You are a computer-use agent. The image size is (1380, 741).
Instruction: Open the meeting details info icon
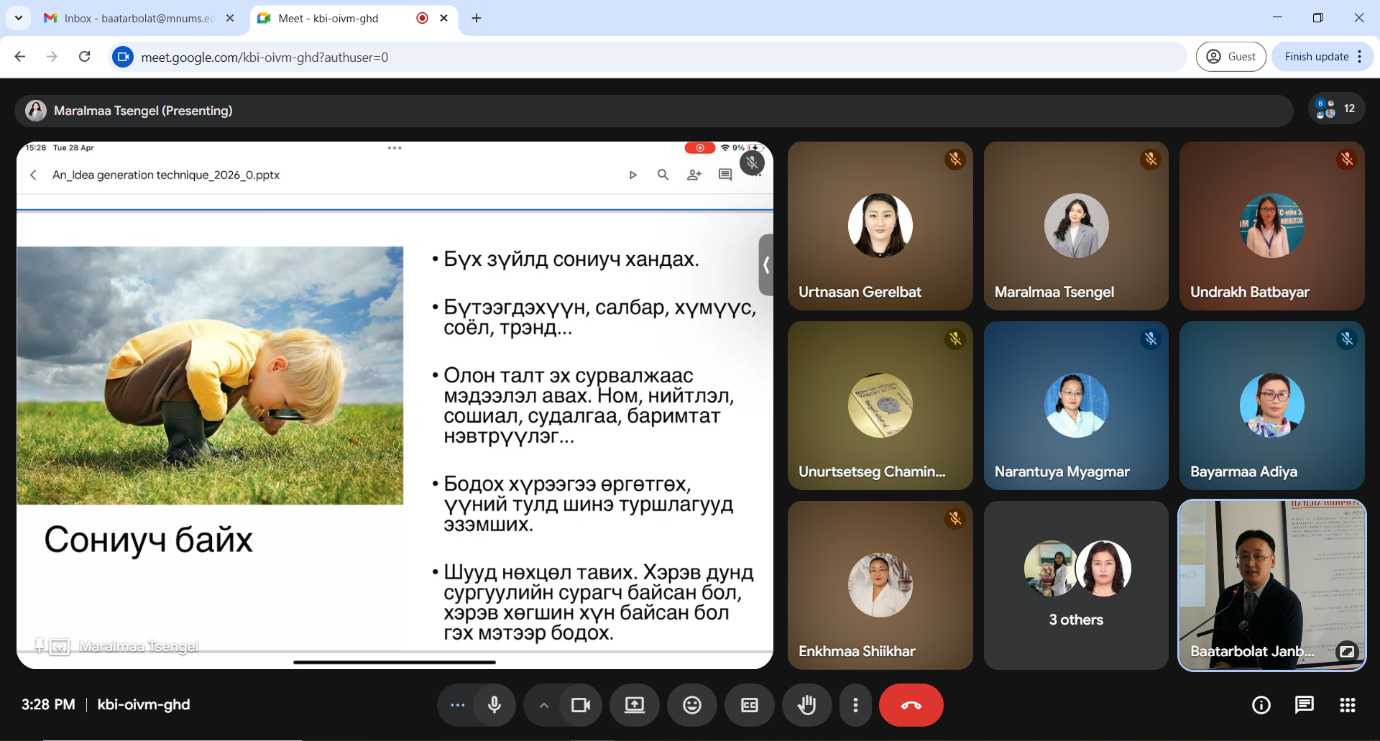(1261, 705)
